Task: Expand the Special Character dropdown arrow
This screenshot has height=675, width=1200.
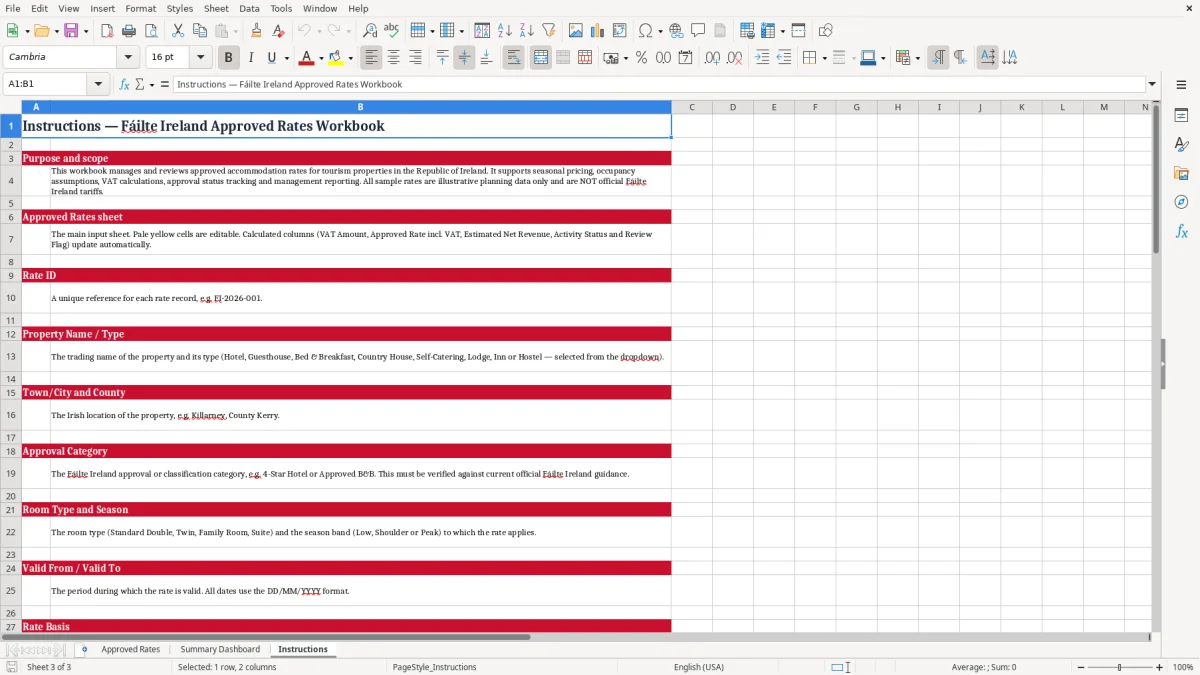Action: pyautogui.click(x=660, y=31)
